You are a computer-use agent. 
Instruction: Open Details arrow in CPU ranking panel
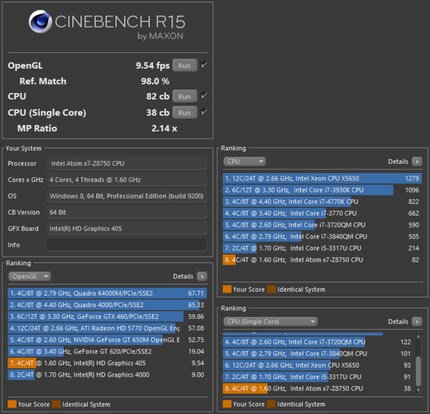pyautogui.click(x=417, y=162)
